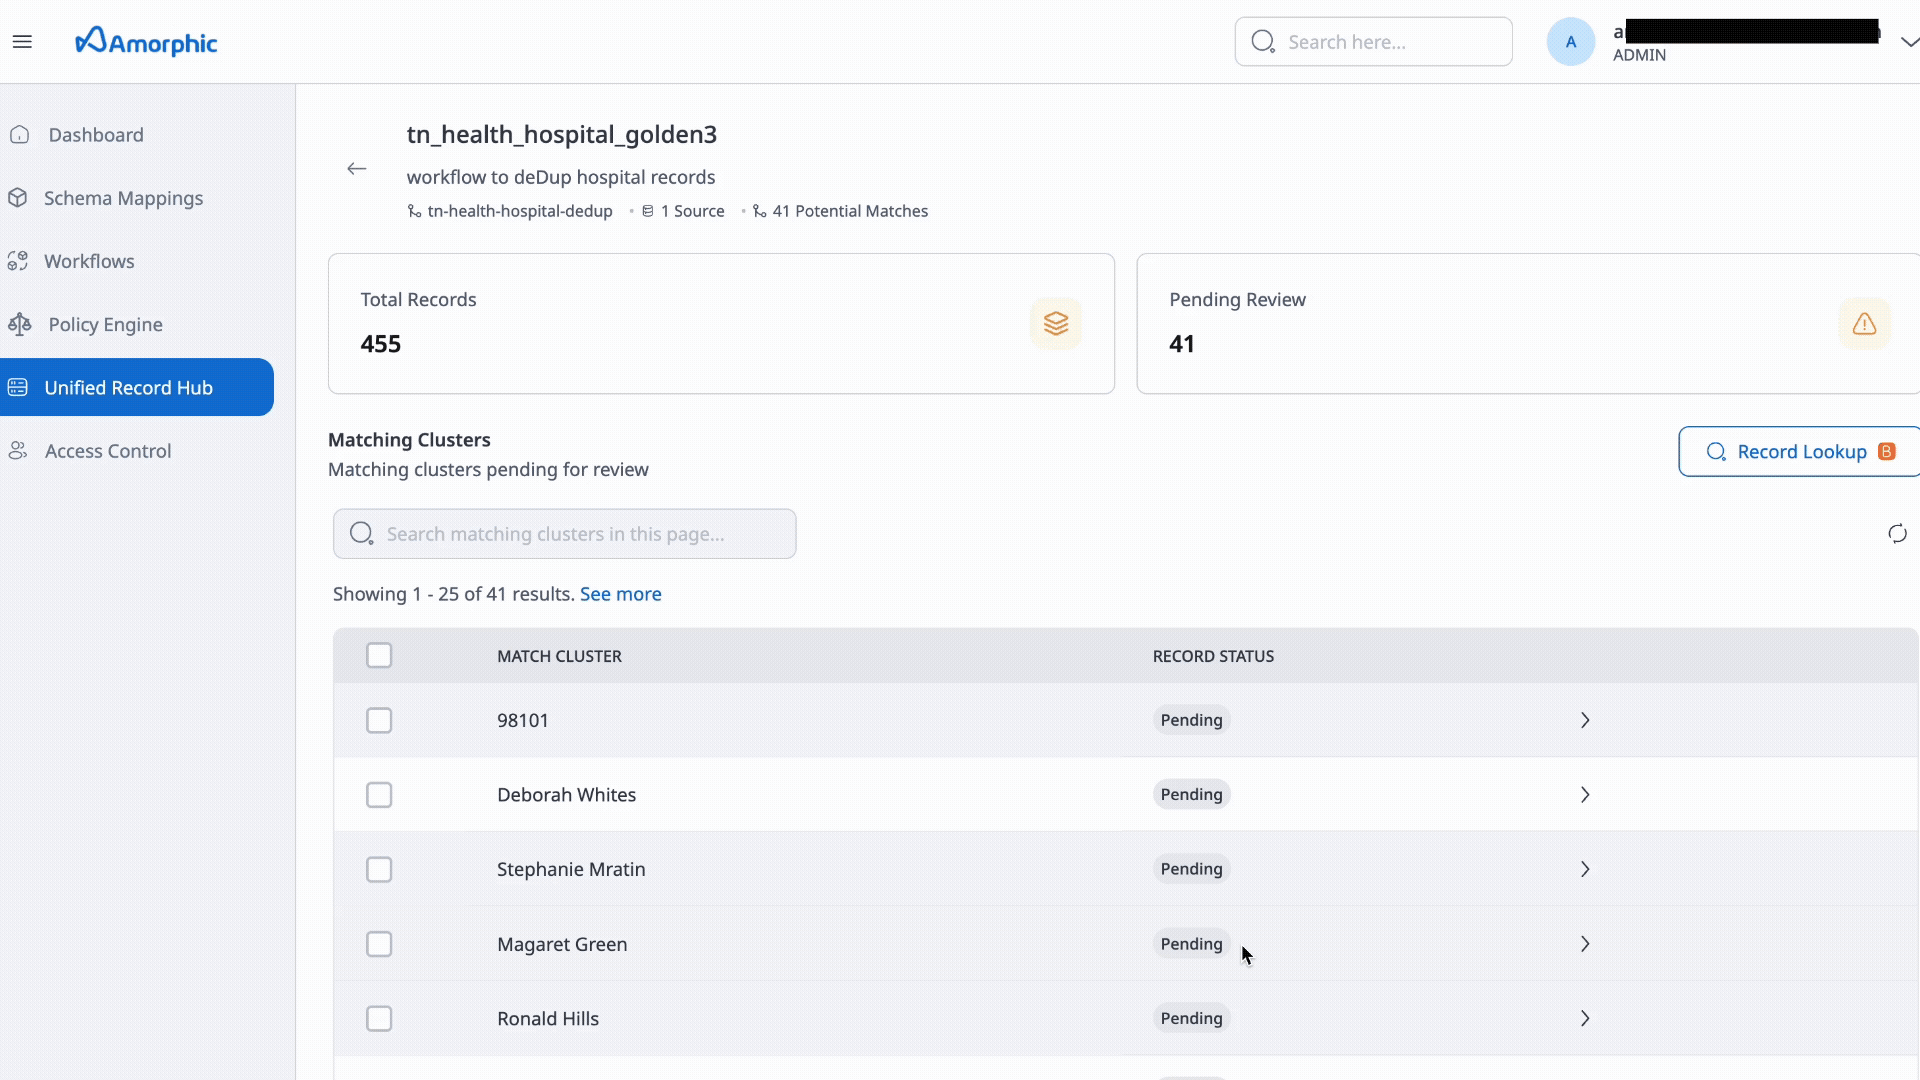The height and width of the screenshot is (1080, 1920).
Task: Check the checkbox for cluster 98101
Action: (379, 720)
